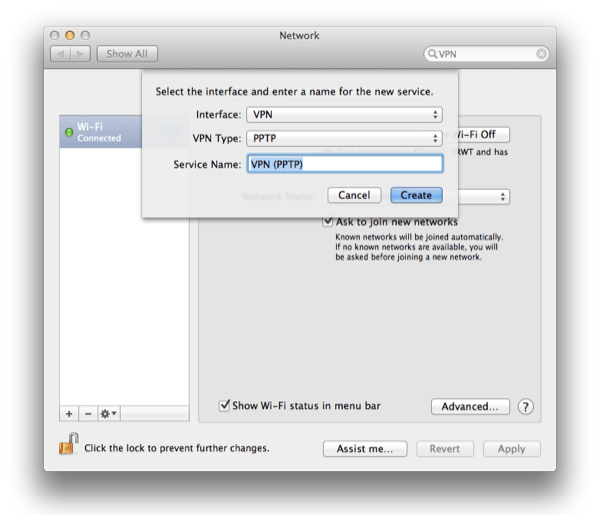Clear the VPN search text
This screenshot has width=600, height=515.
click(x=541, y=54)
